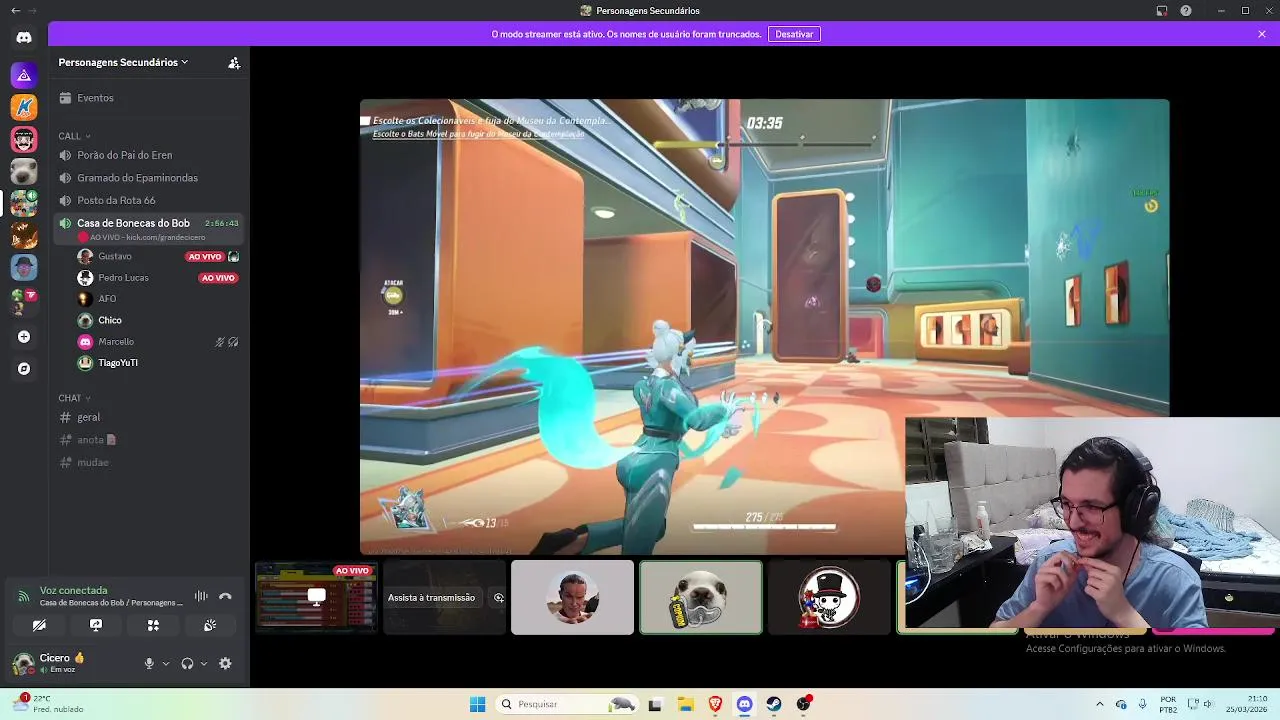
Task: Open the Eventos calendar entry
Action: pos(150,98)
